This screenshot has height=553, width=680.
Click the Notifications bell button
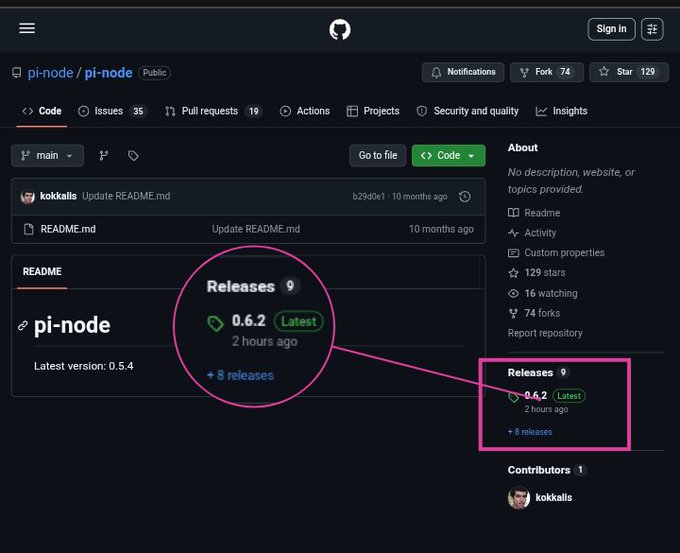coord(463,72)
